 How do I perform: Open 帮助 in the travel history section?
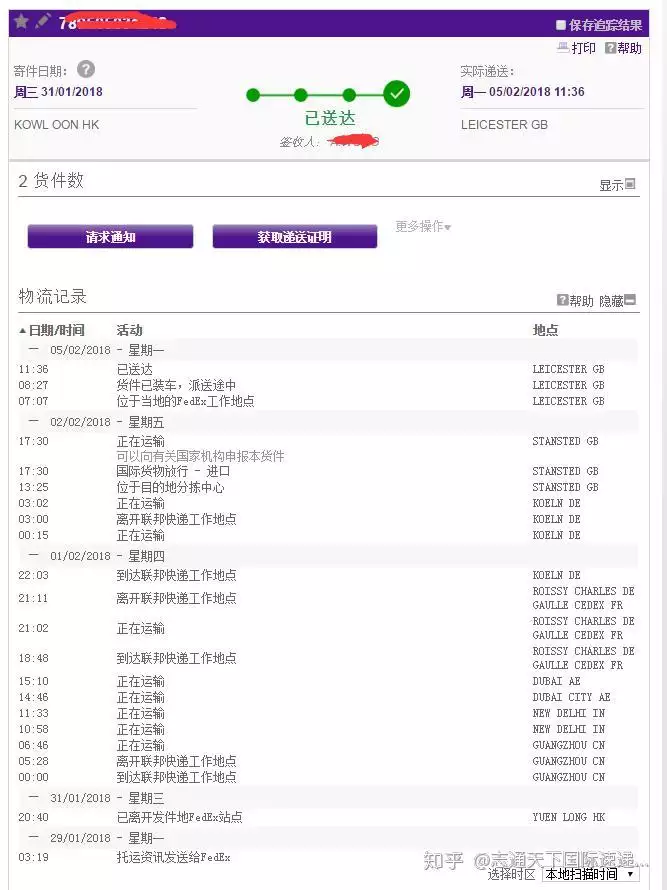574,301
